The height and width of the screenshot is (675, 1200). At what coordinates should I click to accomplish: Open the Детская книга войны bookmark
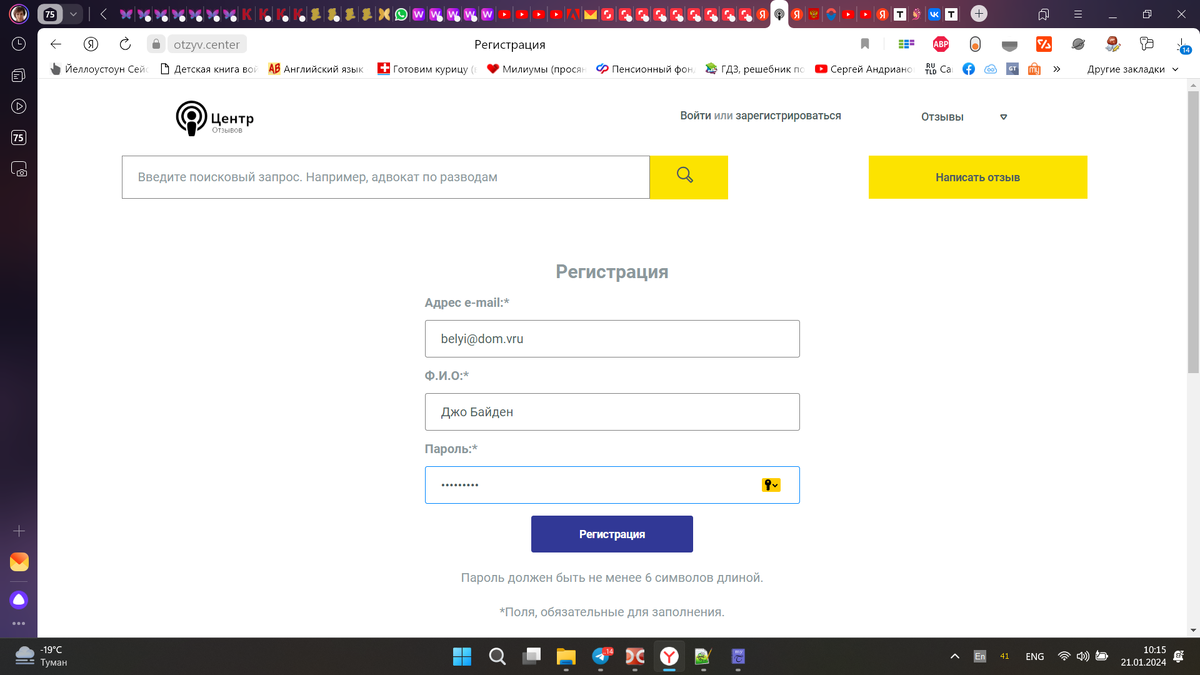click(208, 69)
